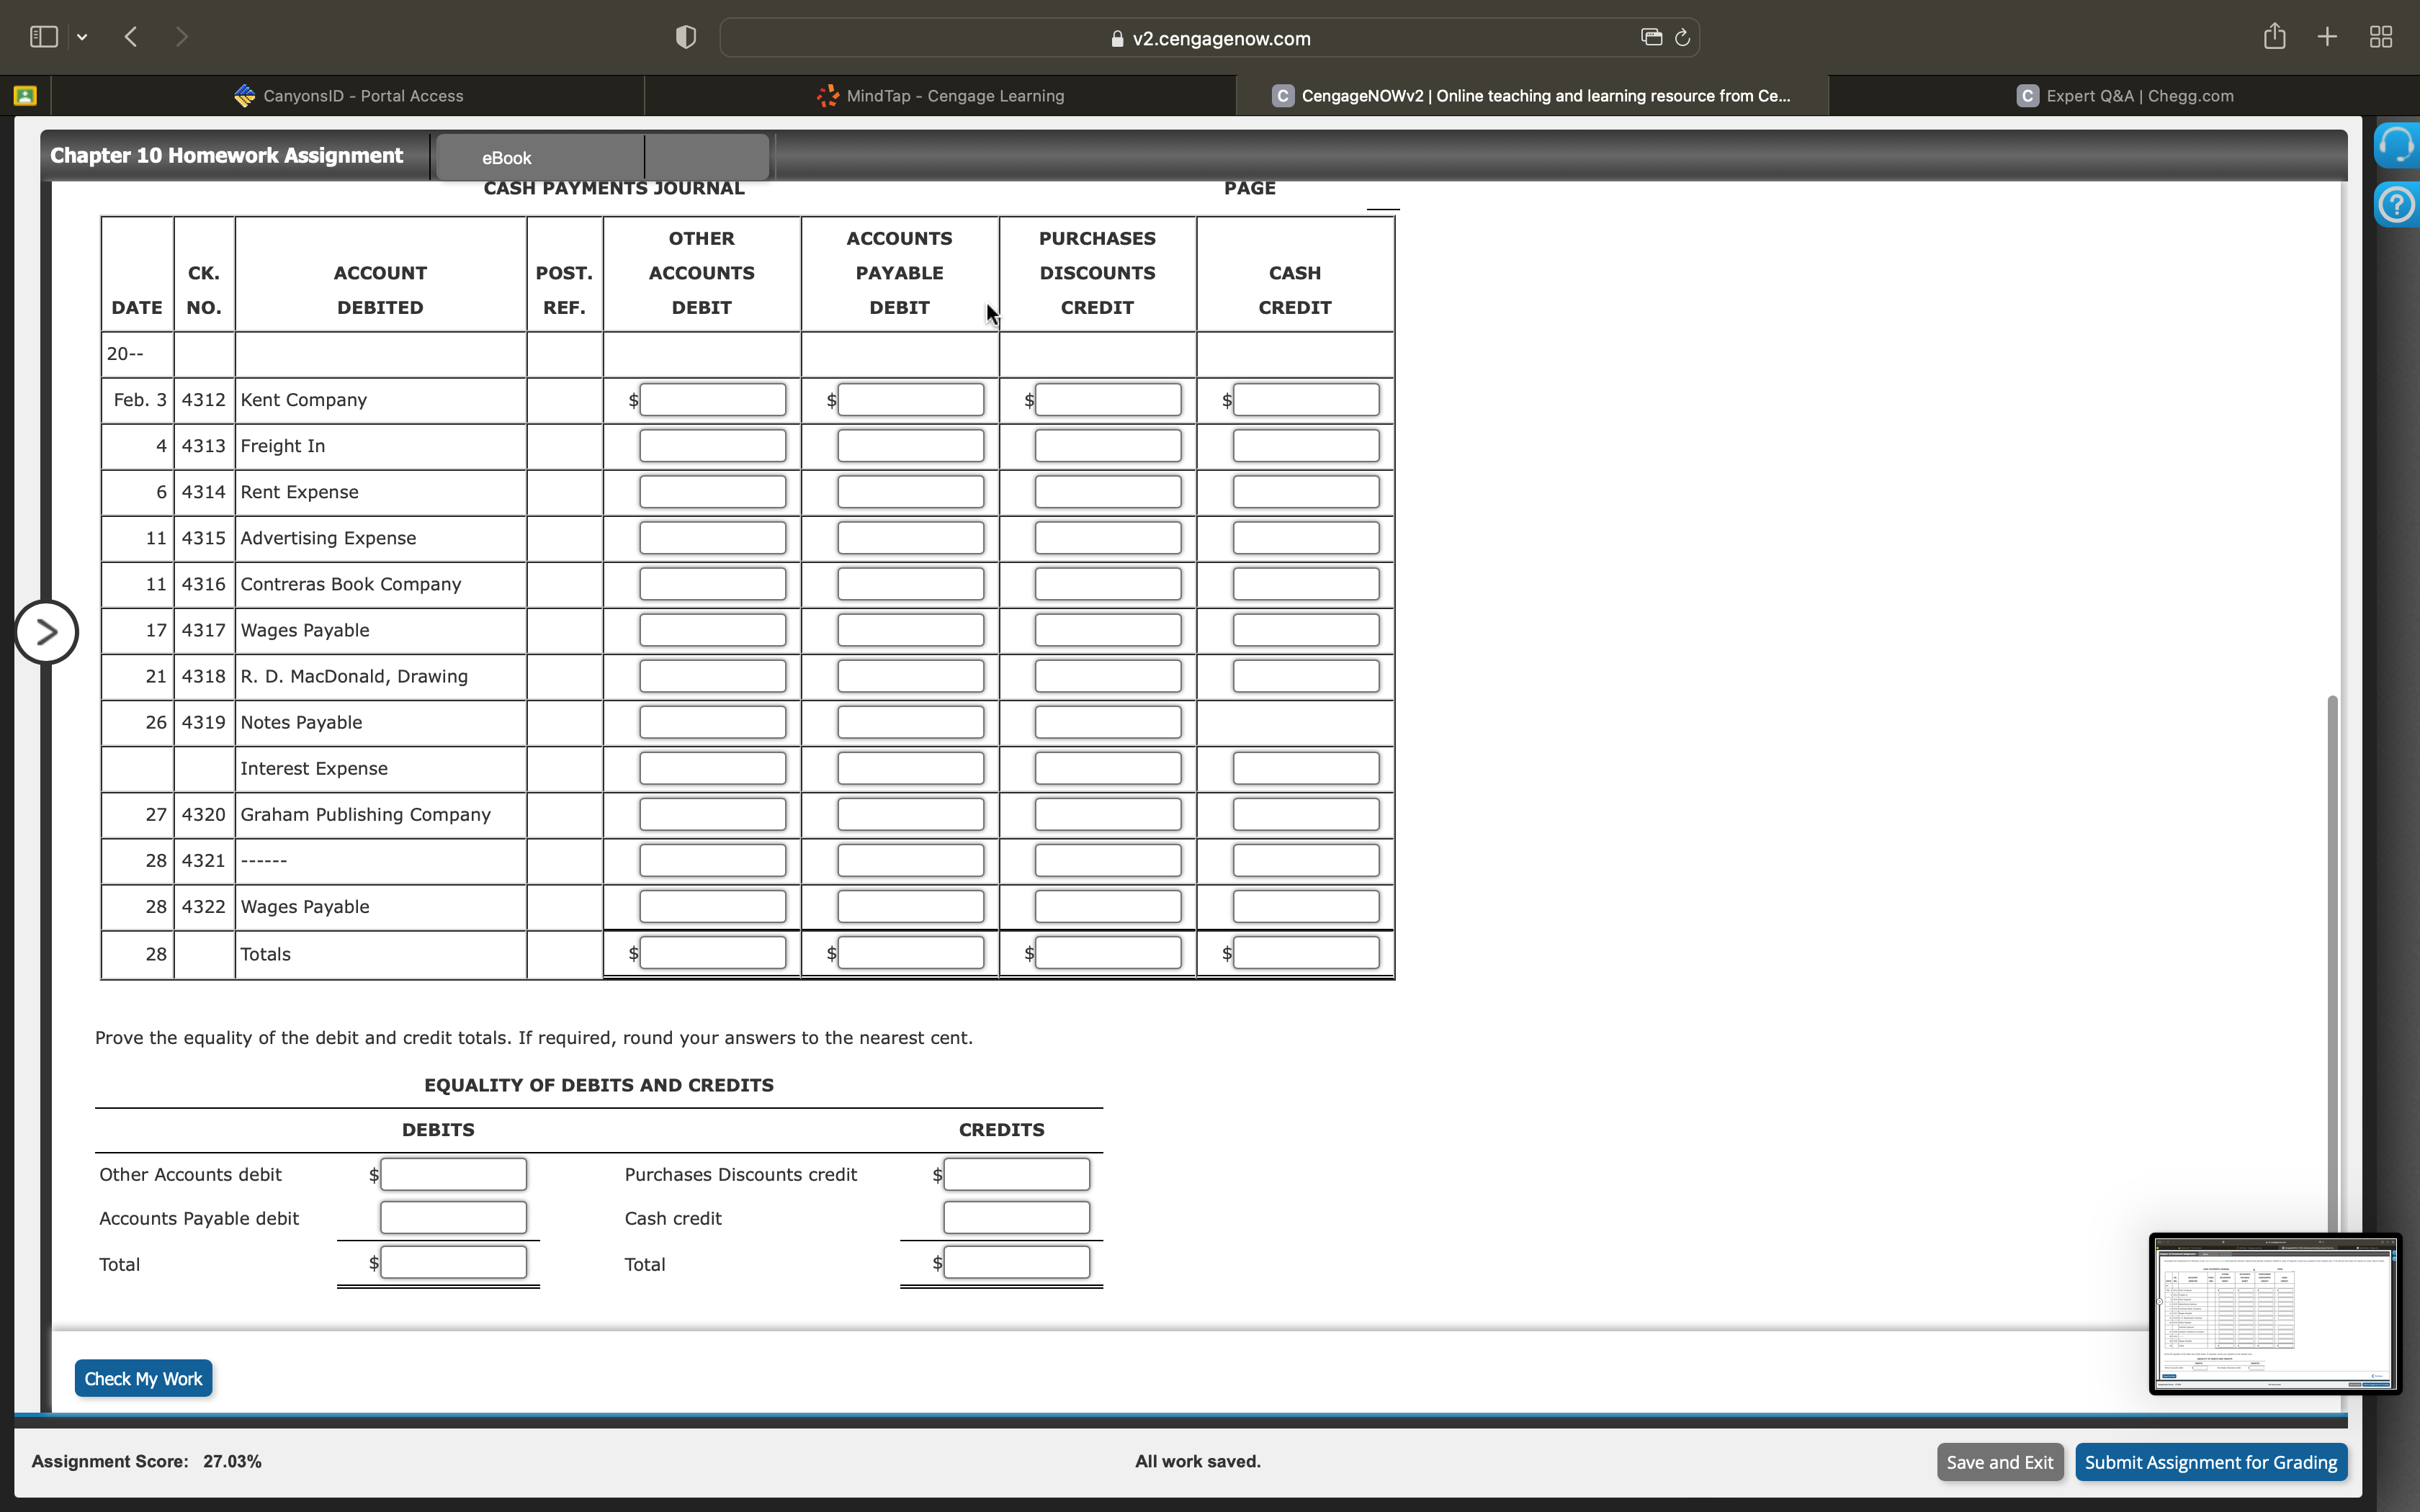Click the Safari share icon
2420x1512 pixels.
pyautogui.click(x=2274, y=37)
